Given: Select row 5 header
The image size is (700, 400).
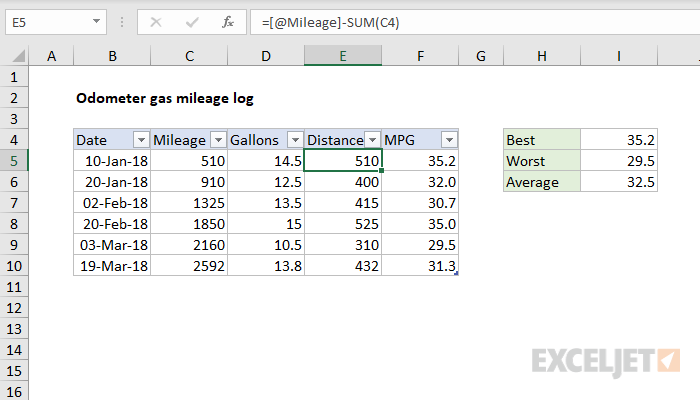Looking at the screenshot, I should pyautogui.click(x=14, y=161).
